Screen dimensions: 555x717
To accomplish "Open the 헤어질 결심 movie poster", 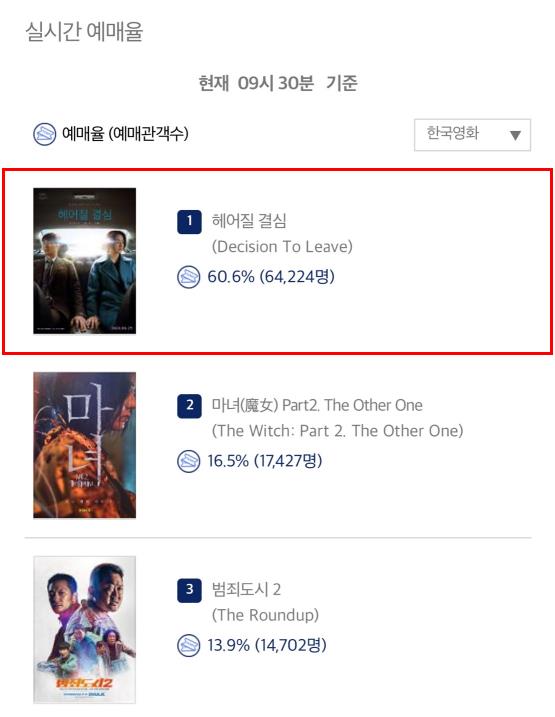I will pos(85,261).
